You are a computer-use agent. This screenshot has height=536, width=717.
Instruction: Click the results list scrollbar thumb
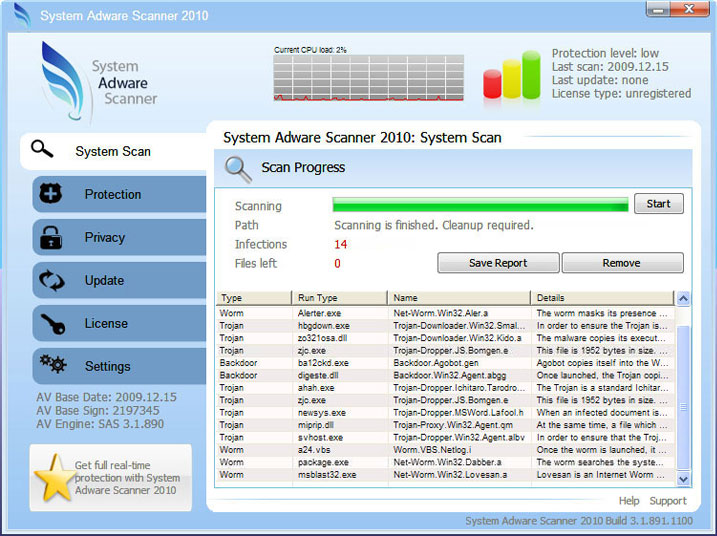point(683,397)
